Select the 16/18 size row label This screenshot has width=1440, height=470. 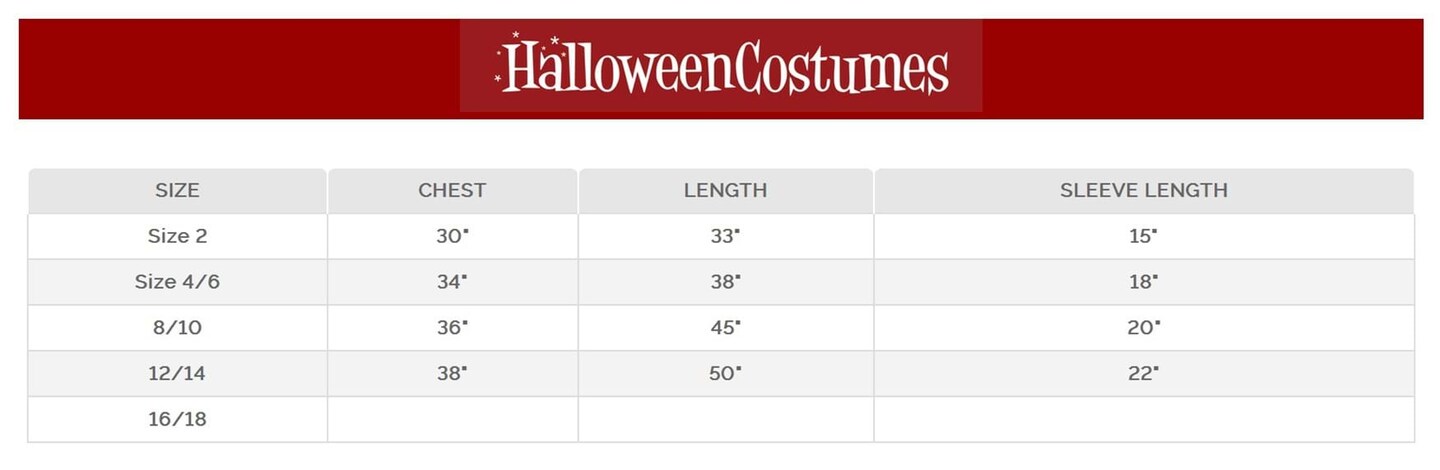[x=177, y=419]
